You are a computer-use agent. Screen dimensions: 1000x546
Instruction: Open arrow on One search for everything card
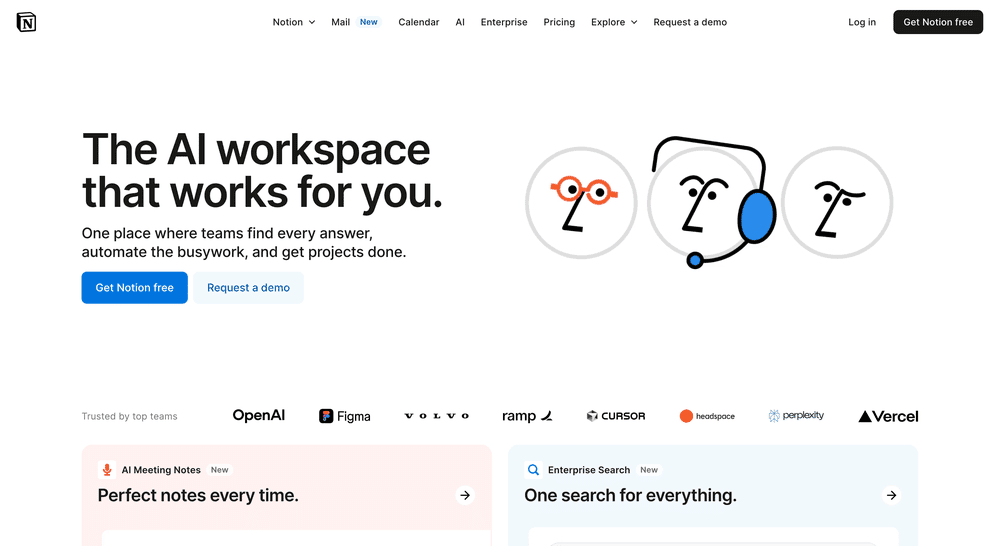coord(891,495)
